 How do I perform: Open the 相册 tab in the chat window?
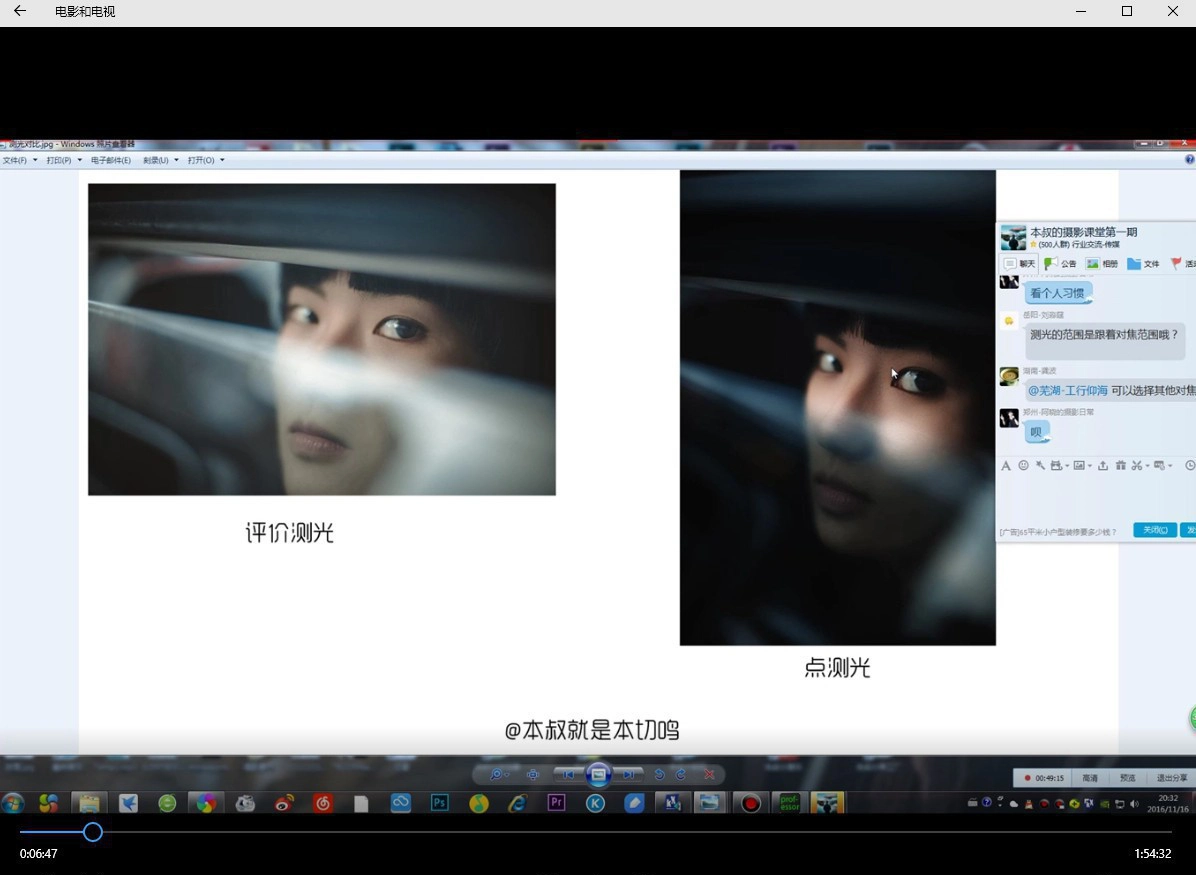pos(1101,264)
